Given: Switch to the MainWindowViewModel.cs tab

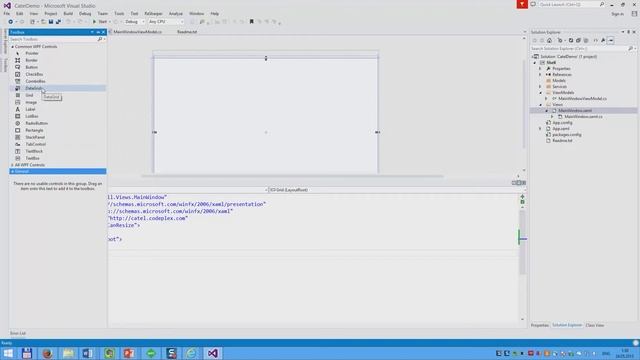Looking at the screenshot, I should point(138,32).
